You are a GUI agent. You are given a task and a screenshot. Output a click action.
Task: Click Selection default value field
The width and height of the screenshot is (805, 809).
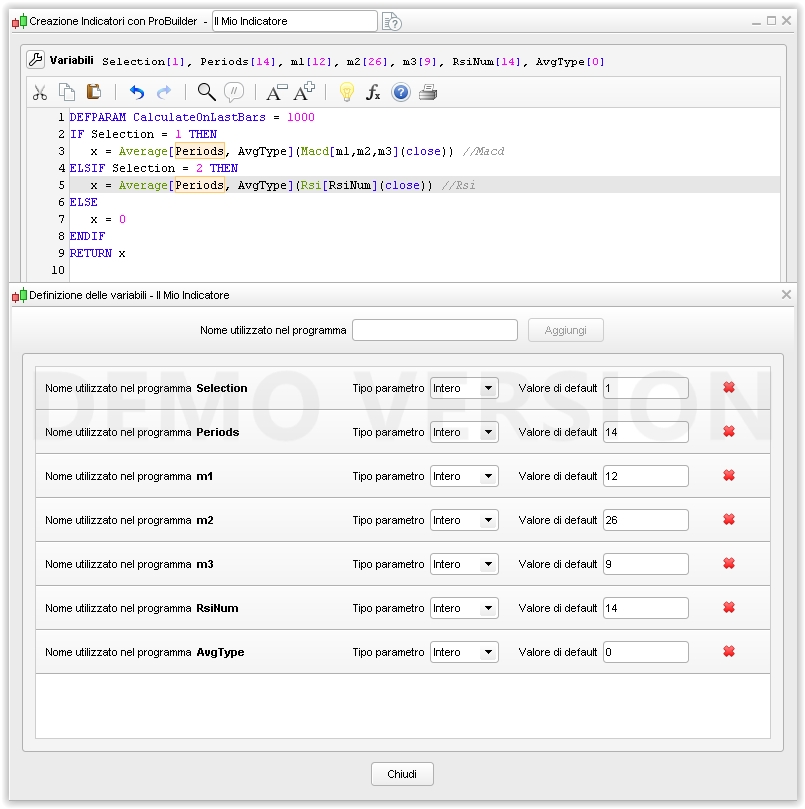646,388
